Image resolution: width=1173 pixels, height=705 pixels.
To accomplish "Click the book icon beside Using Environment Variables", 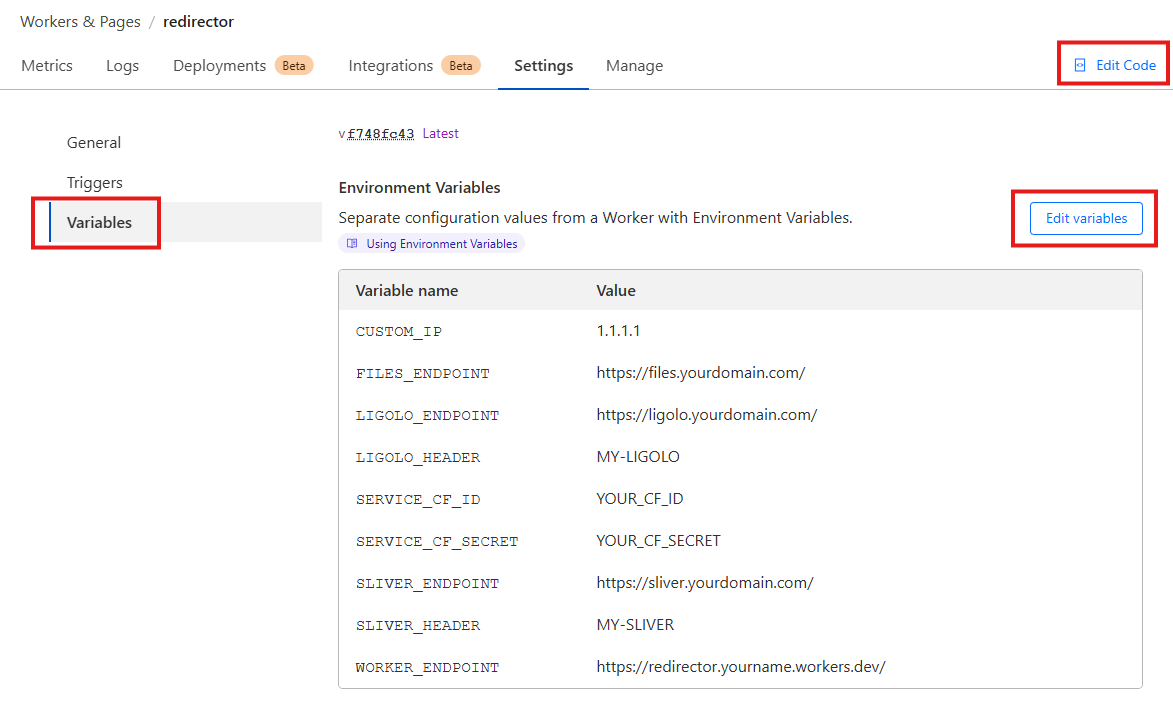I will (352, 244).
